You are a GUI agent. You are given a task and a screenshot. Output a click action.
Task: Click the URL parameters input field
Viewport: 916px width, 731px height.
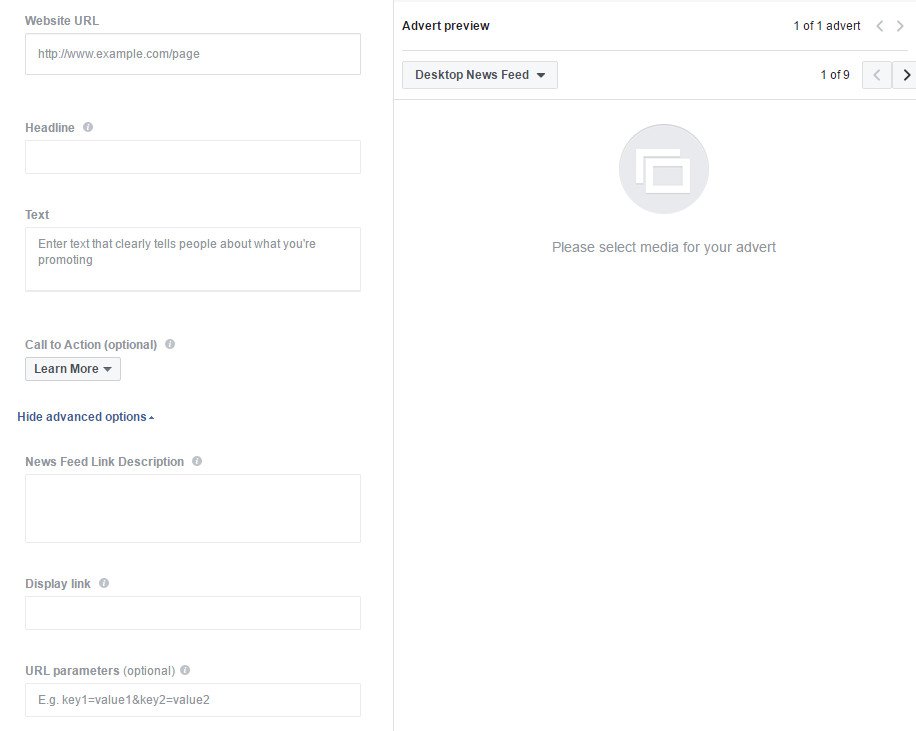(193, 700)
